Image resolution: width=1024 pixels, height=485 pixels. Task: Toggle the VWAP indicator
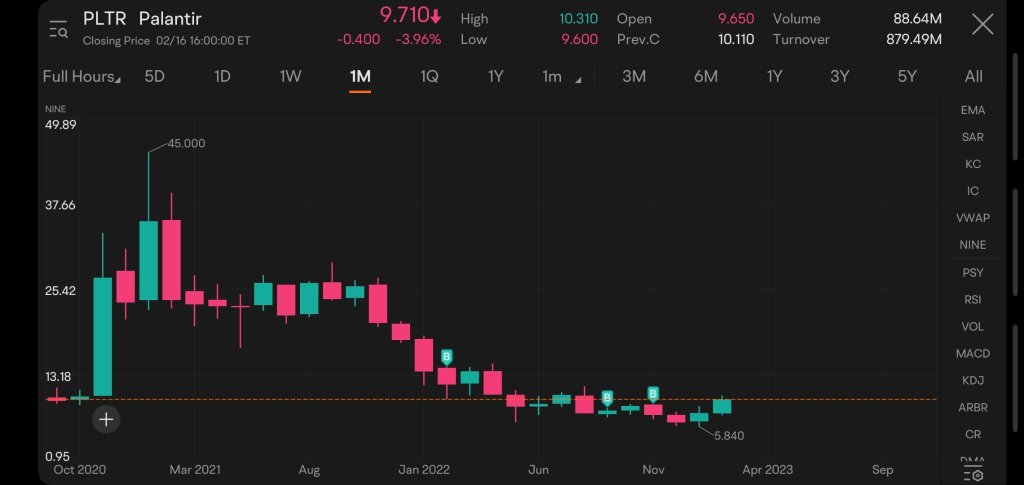pos(972,218)
